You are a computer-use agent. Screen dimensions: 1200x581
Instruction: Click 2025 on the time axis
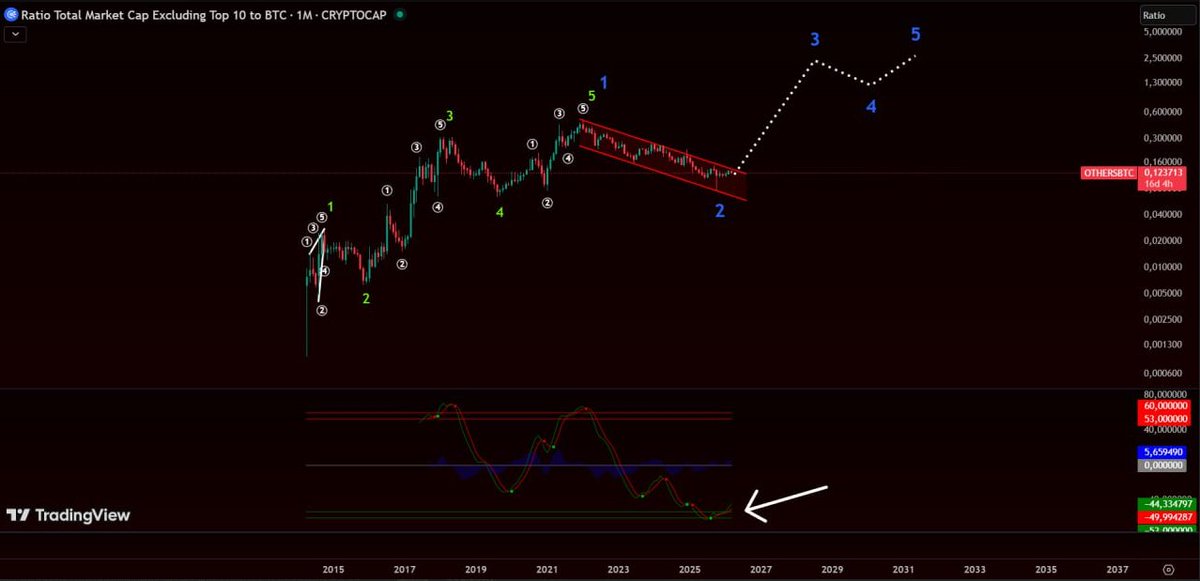coord(689,568)
